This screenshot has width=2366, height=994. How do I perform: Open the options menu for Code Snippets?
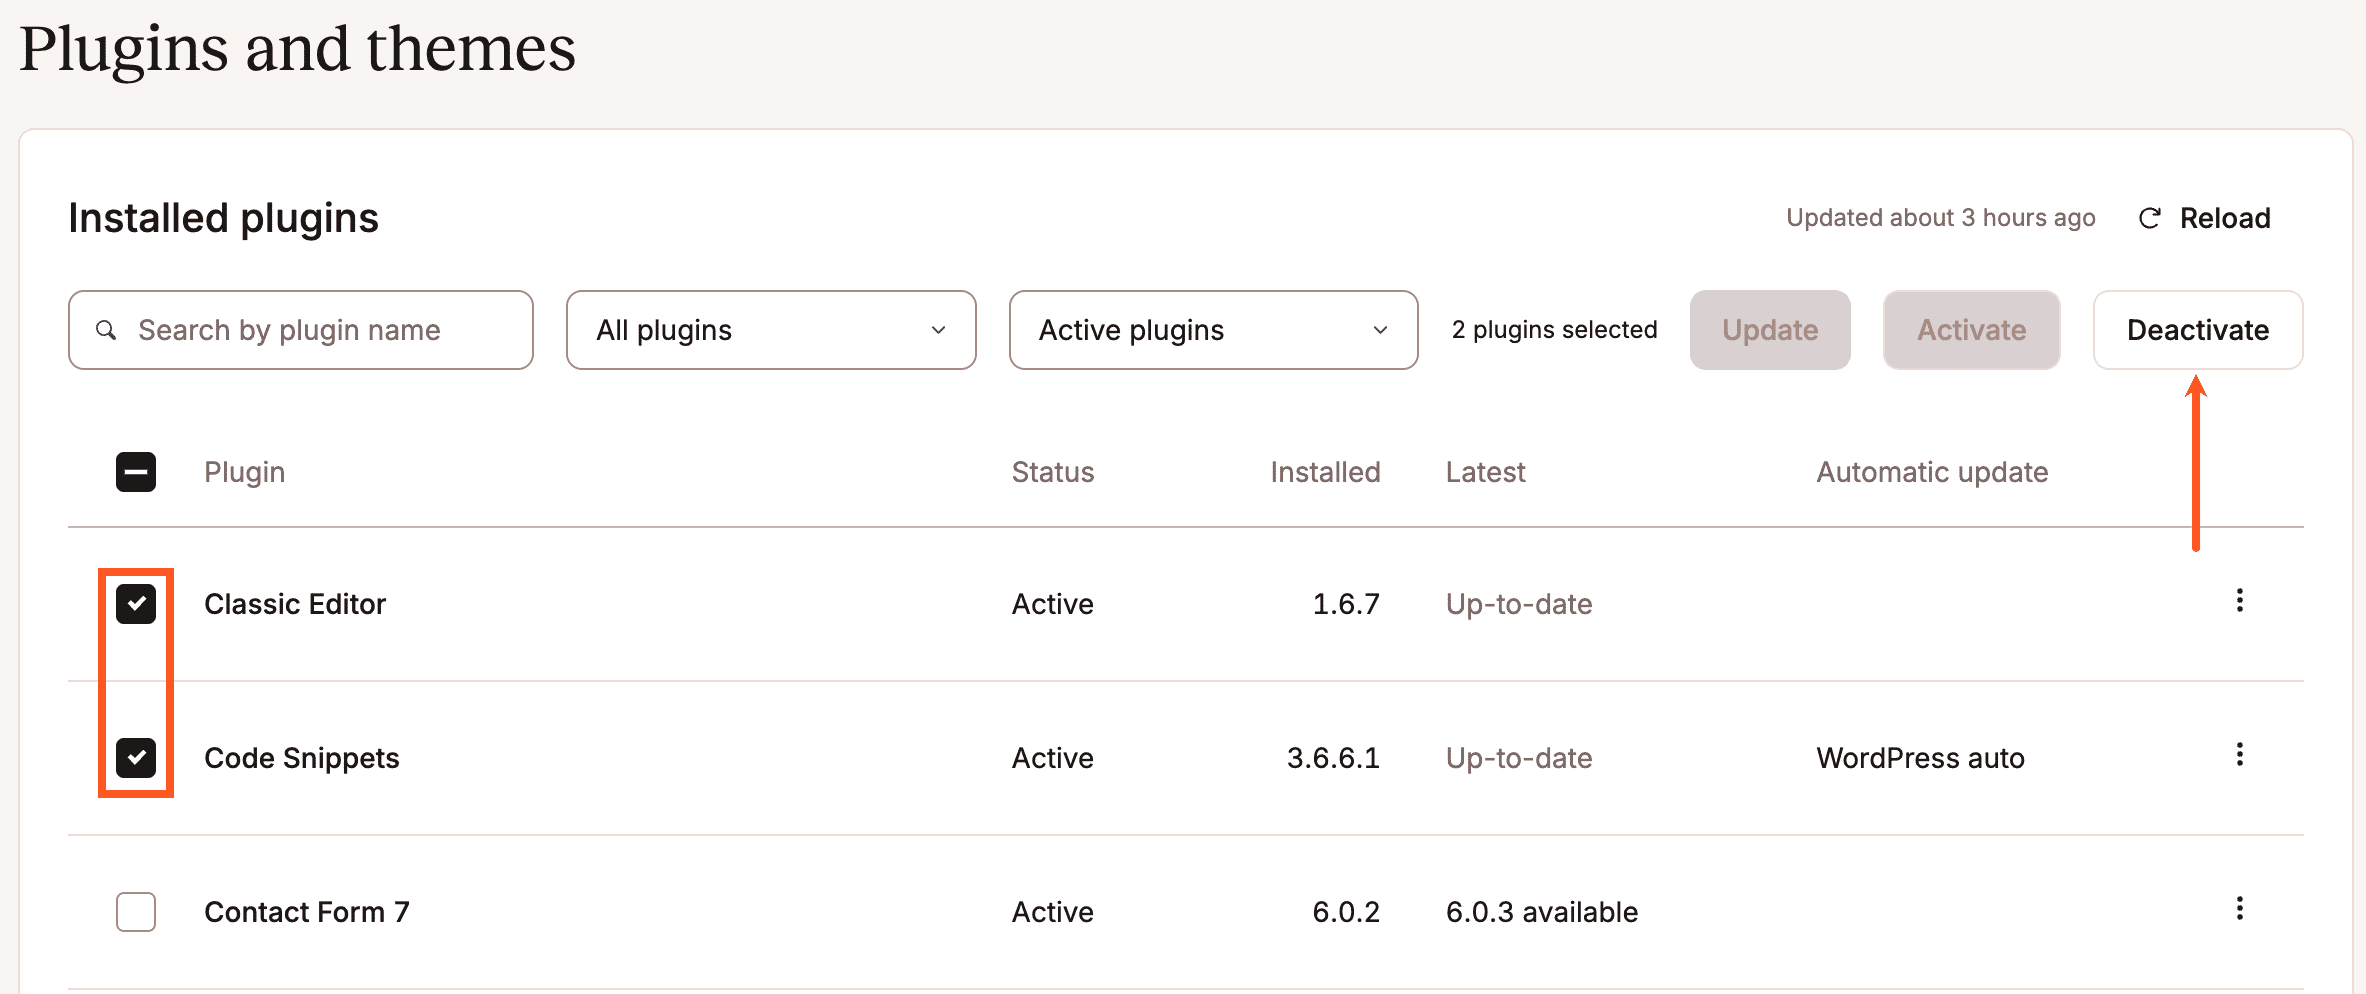click(x=2240, y=756)
